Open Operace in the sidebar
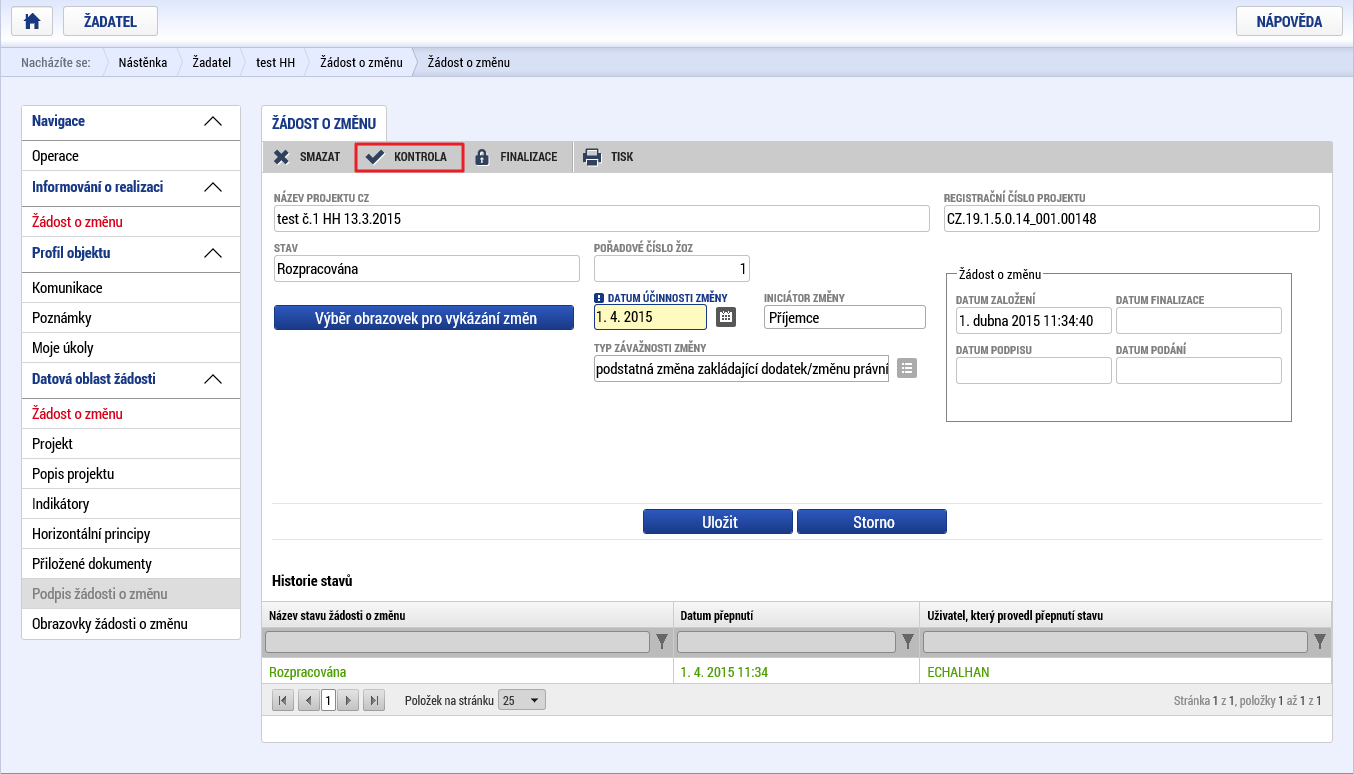This screenshot has width=1354, height=774. (131, 156)
